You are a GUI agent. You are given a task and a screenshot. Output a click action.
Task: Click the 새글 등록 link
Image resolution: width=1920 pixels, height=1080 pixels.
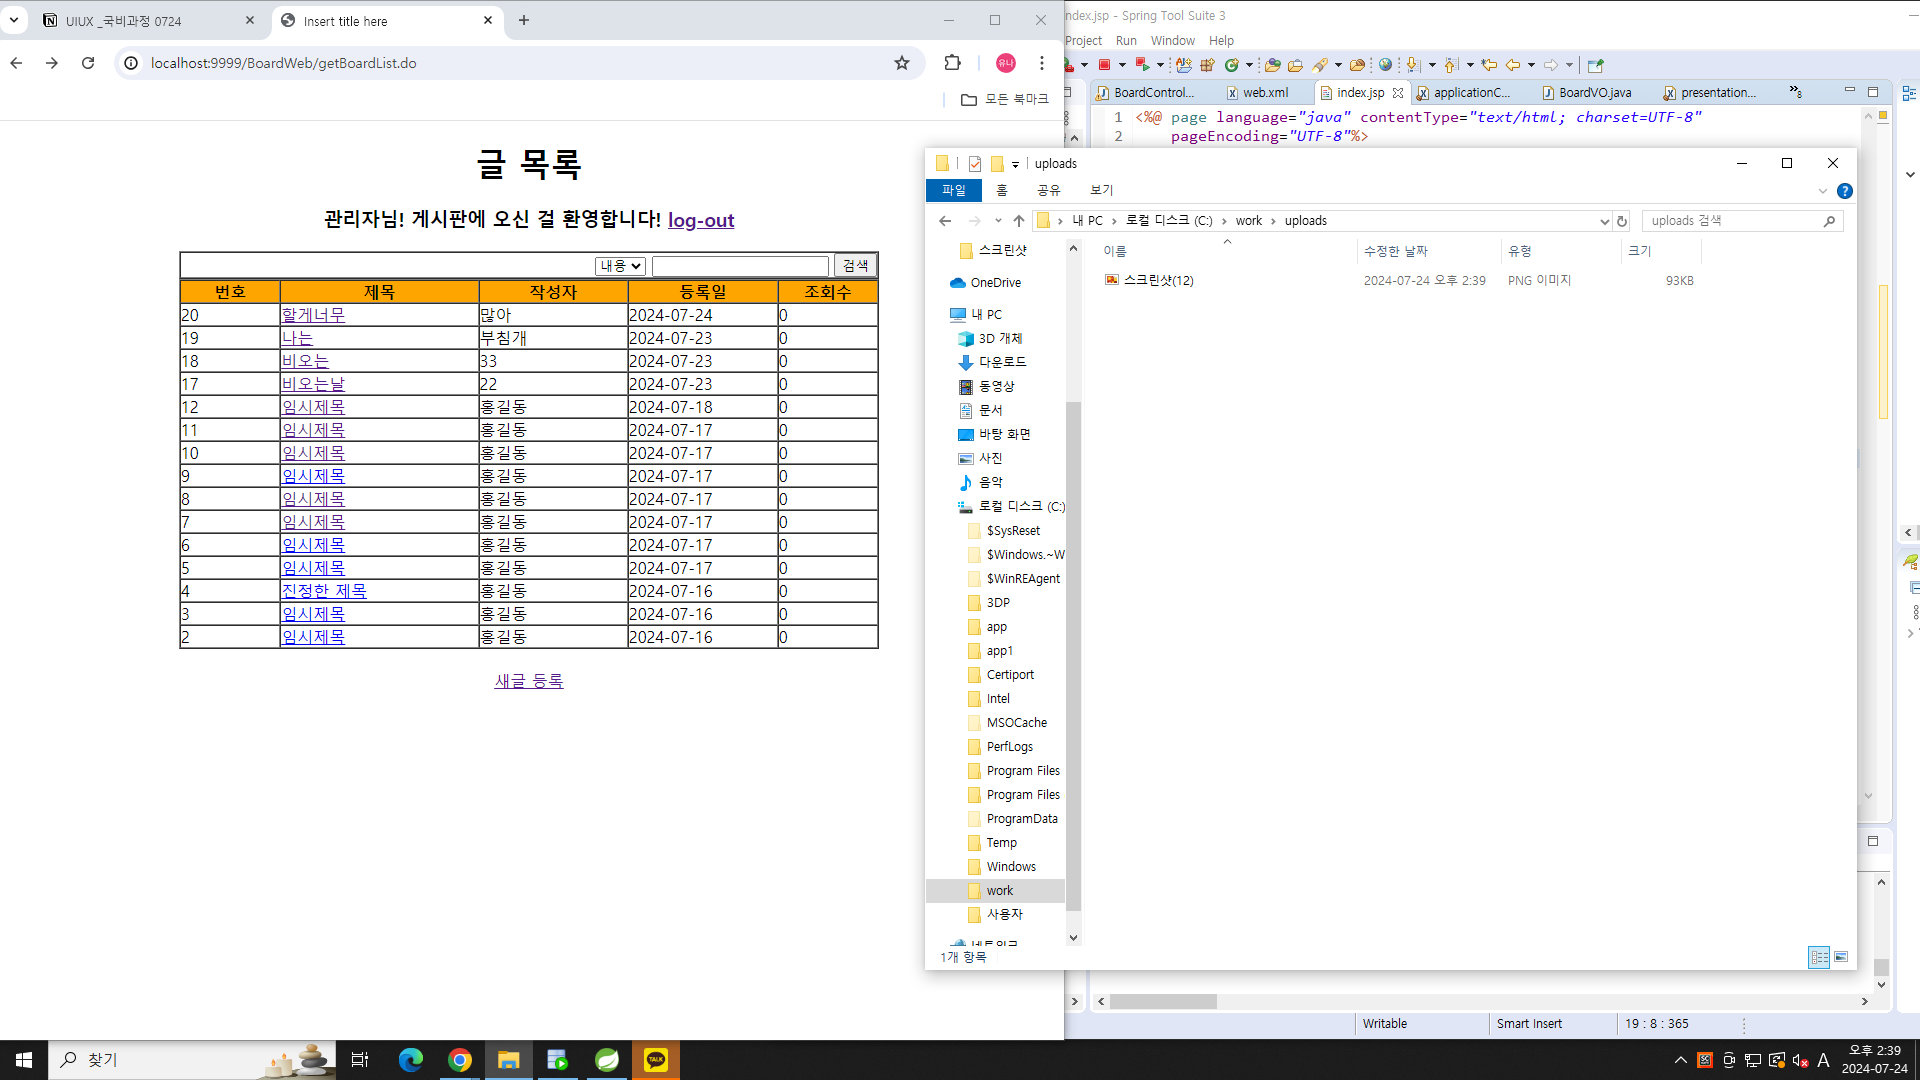[529, 681]
